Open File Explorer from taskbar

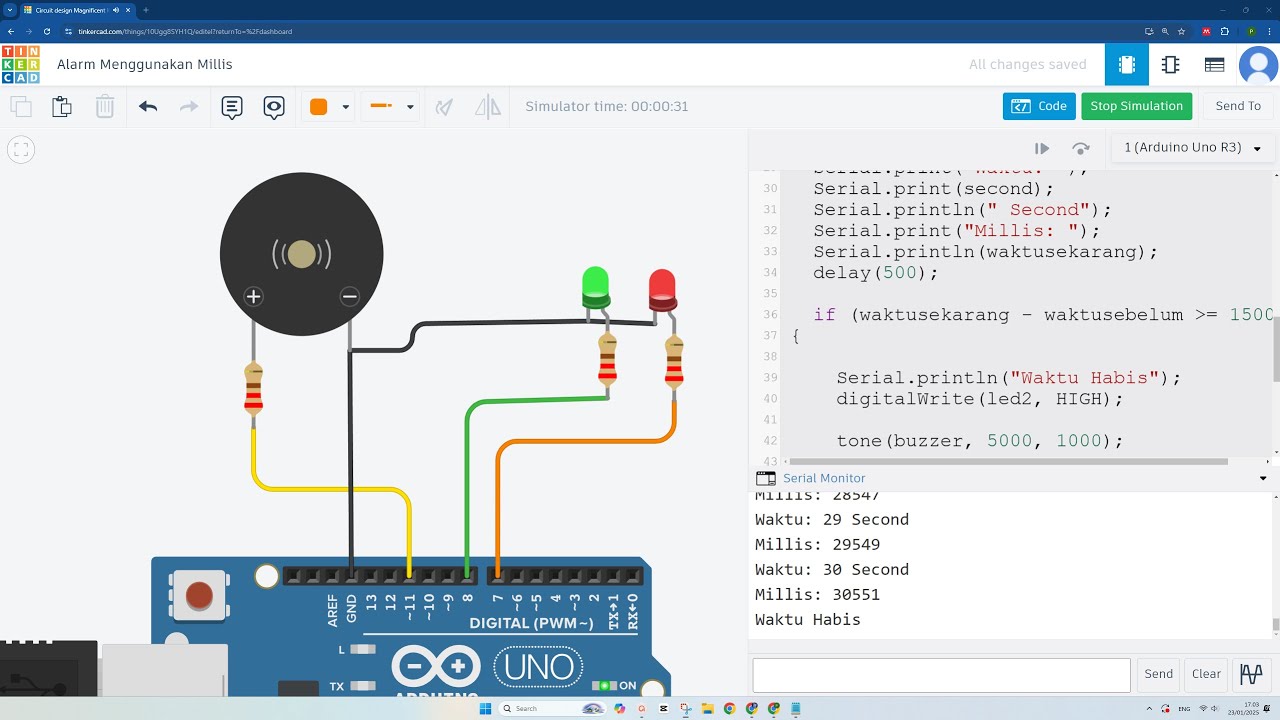click(707, 709)
